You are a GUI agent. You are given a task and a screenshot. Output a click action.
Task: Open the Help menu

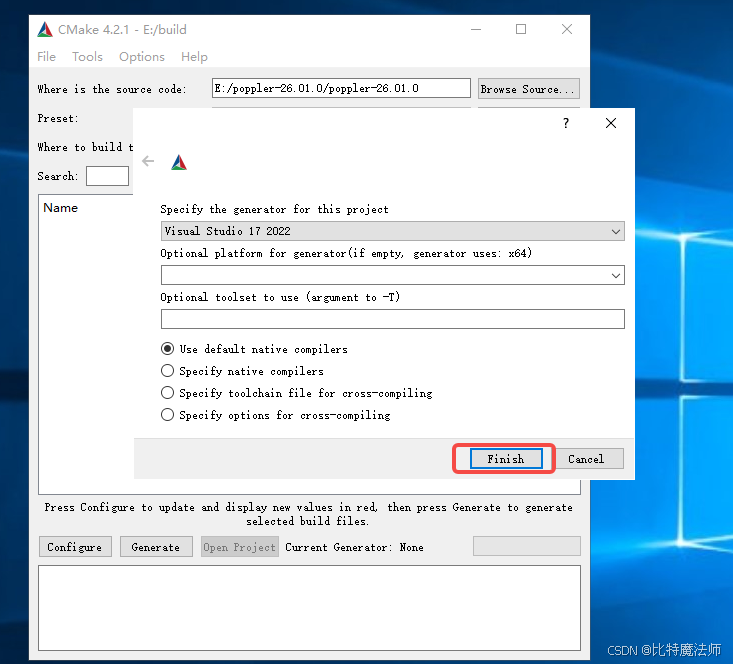click(x=194, y=57)
